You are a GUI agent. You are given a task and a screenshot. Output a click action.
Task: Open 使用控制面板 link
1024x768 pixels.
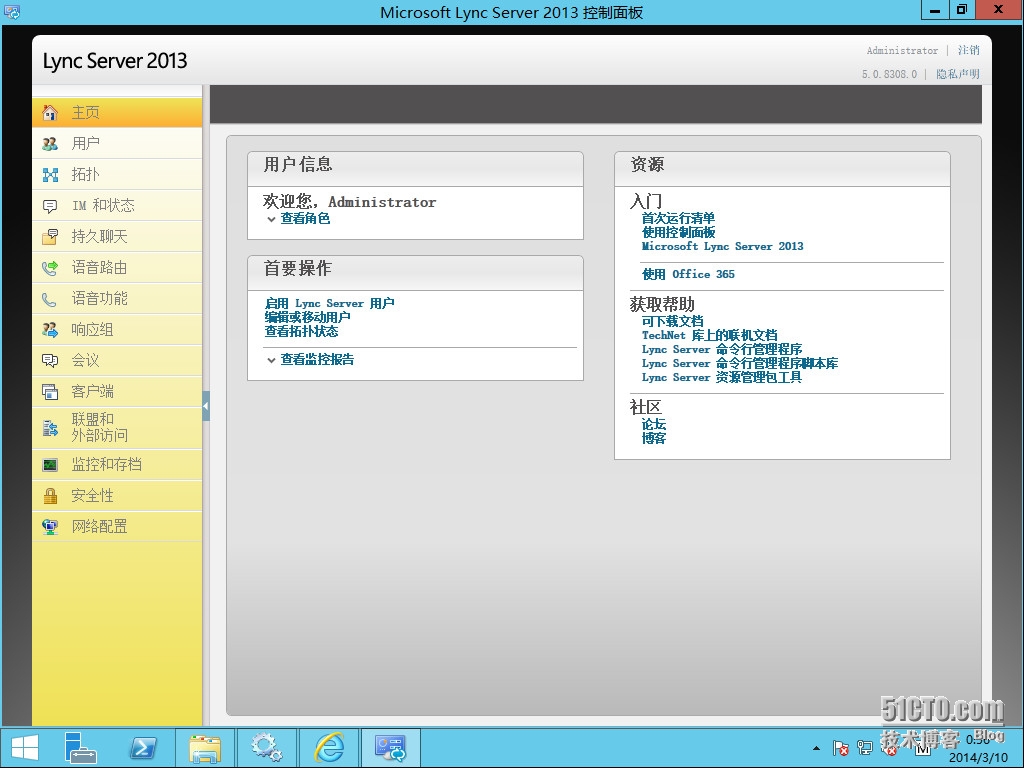[x=678, y=232]
